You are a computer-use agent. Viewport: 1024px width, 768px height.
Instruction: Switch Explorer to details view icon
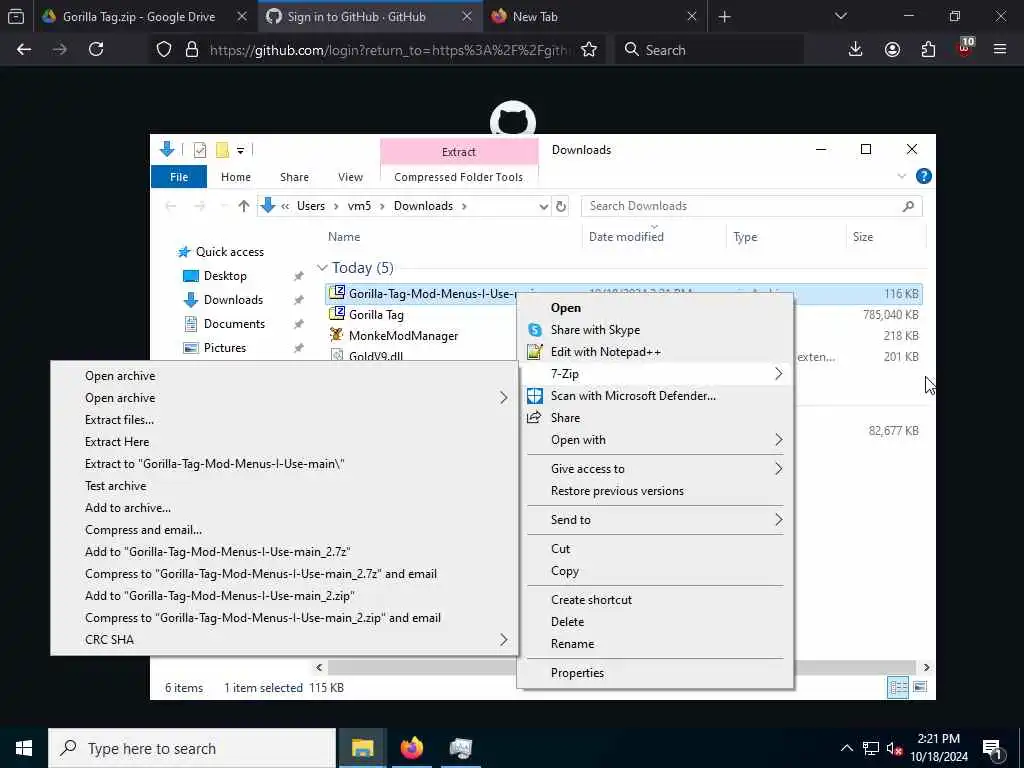(898, 687)
